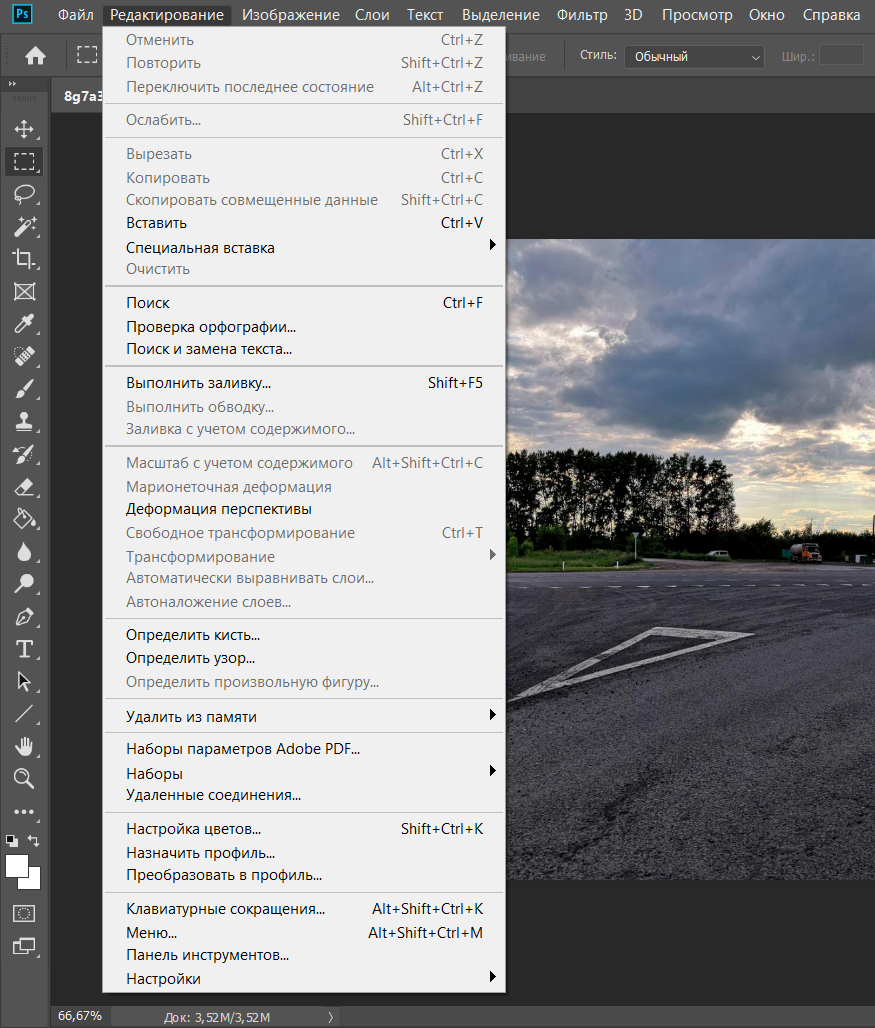
Task: Select the Move tool
Action: [x=24, y=129]
